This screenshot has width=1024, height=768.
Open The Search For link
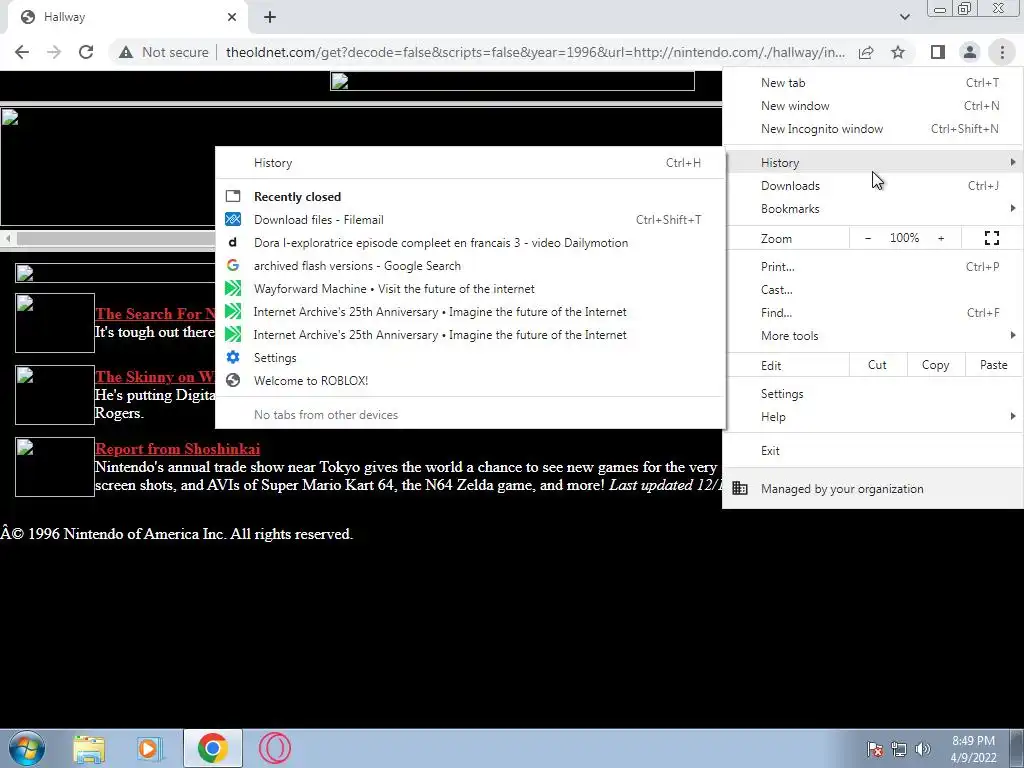point(155,313)
